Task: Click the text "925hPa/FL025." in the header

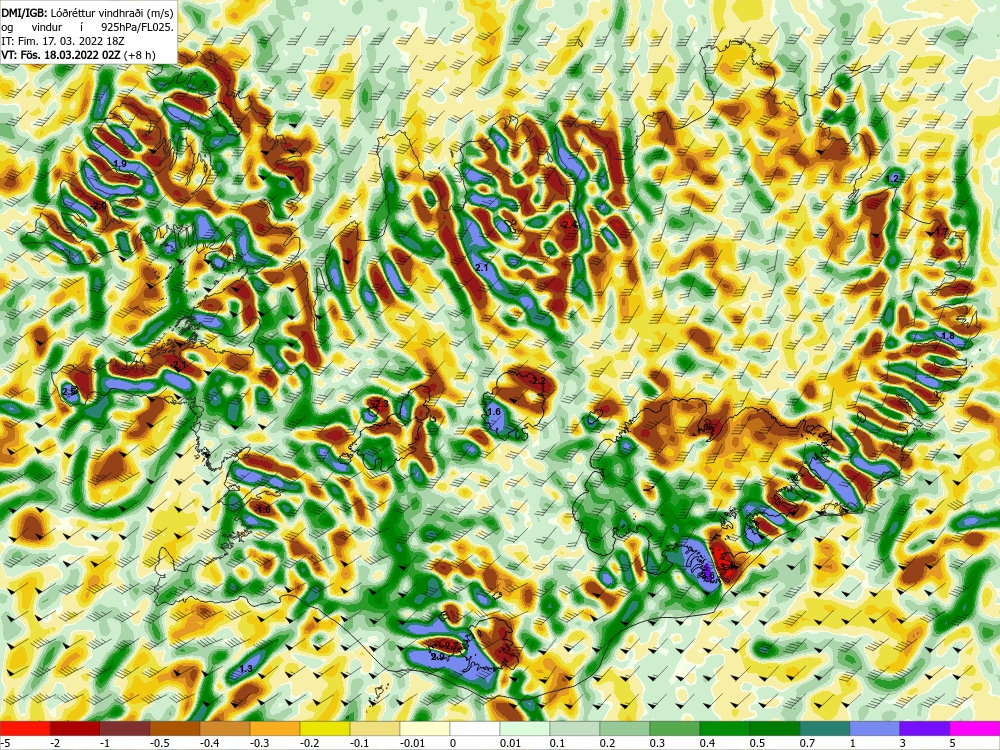Action: click(137, 27)
